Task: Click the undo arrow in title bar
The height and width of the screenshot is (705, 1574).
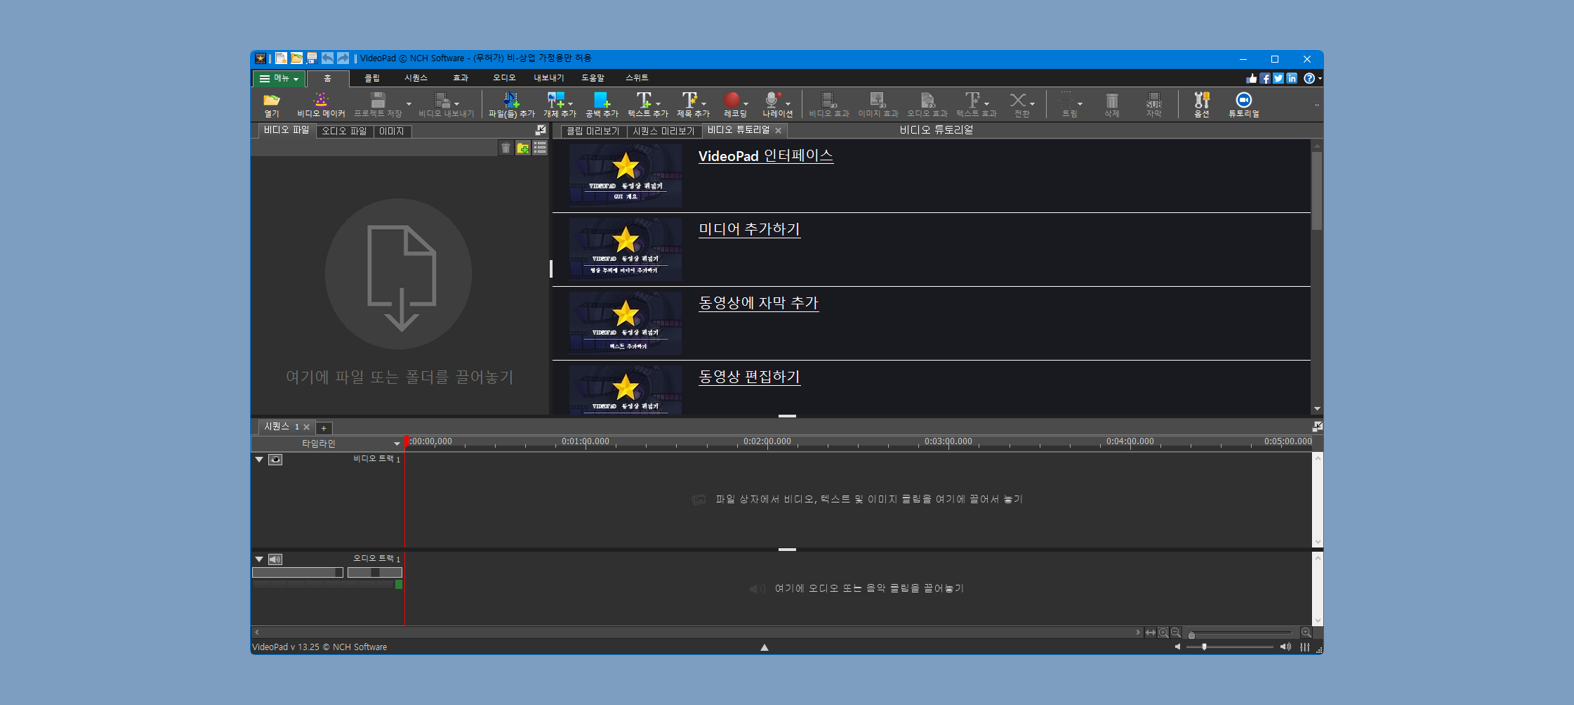Action: click(x=327, y=59)
